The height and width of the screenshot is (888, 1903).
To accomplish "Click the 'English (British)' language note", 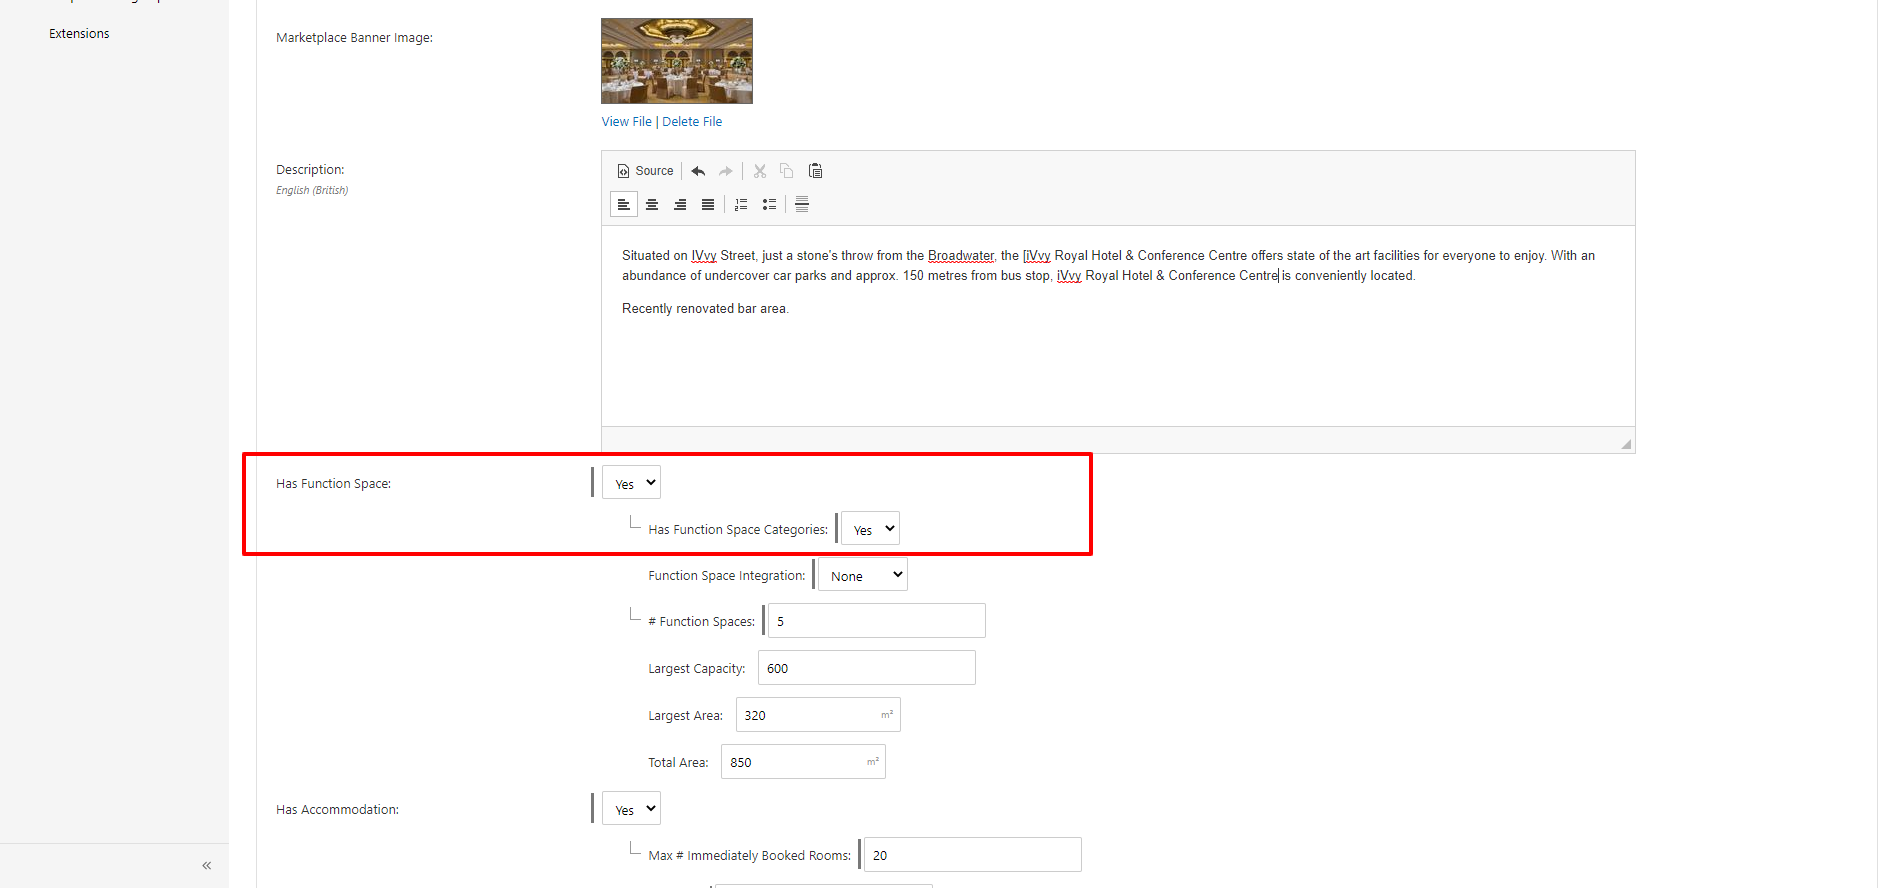I will 312,190.
